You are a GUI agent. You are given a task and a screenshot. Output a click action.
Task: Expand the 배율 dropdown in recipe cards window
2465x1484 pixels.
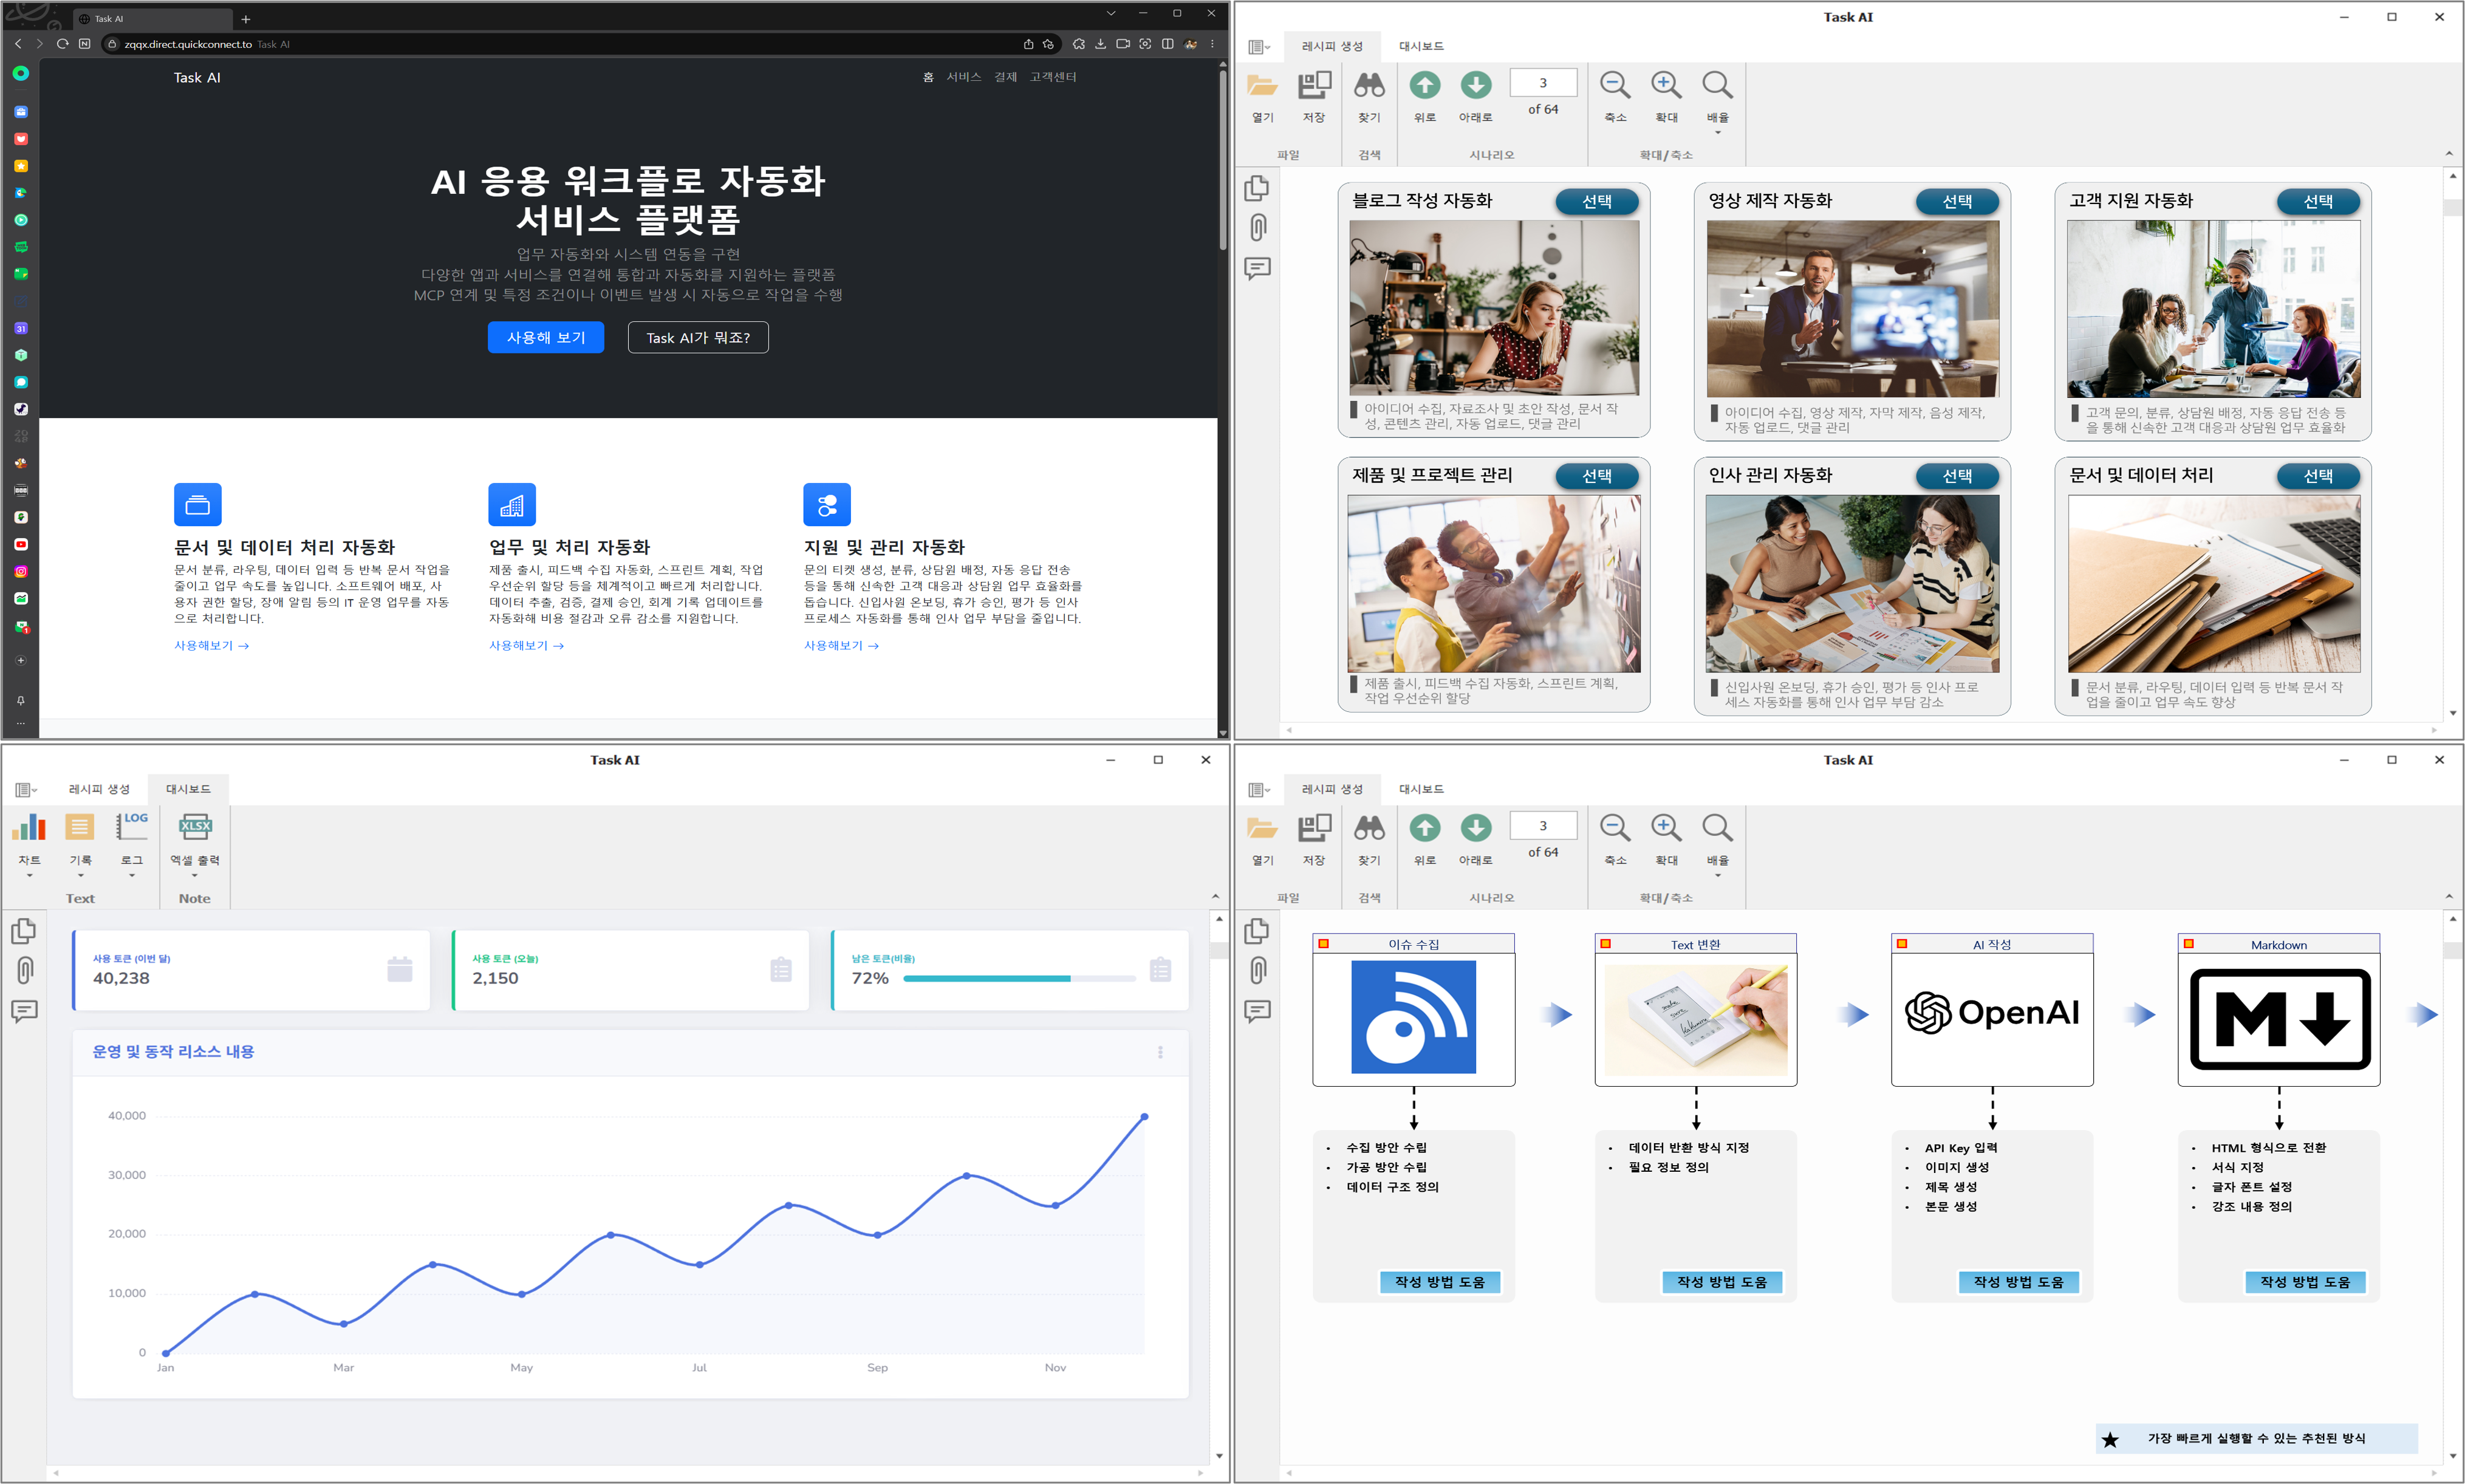point(1718,133)
